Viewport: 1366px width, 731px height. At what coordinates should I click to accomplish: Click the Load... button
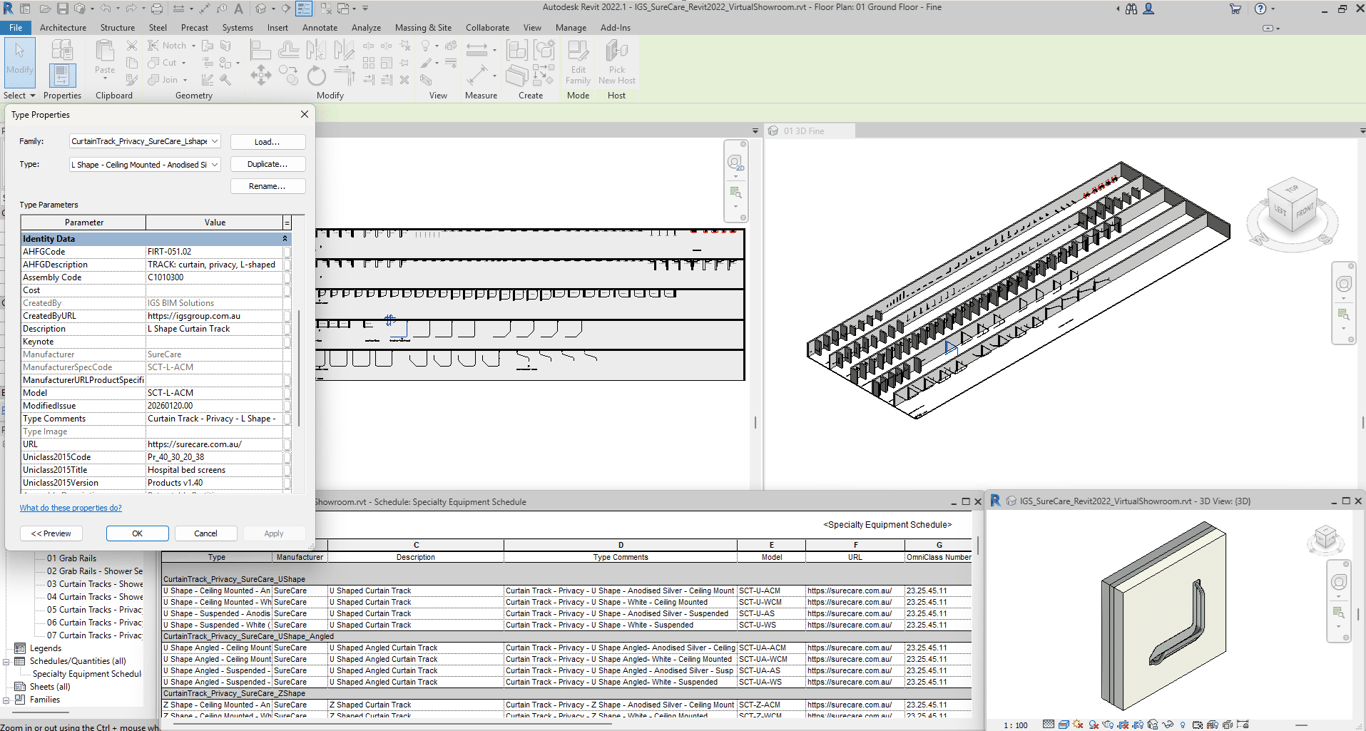coord(267,142)
